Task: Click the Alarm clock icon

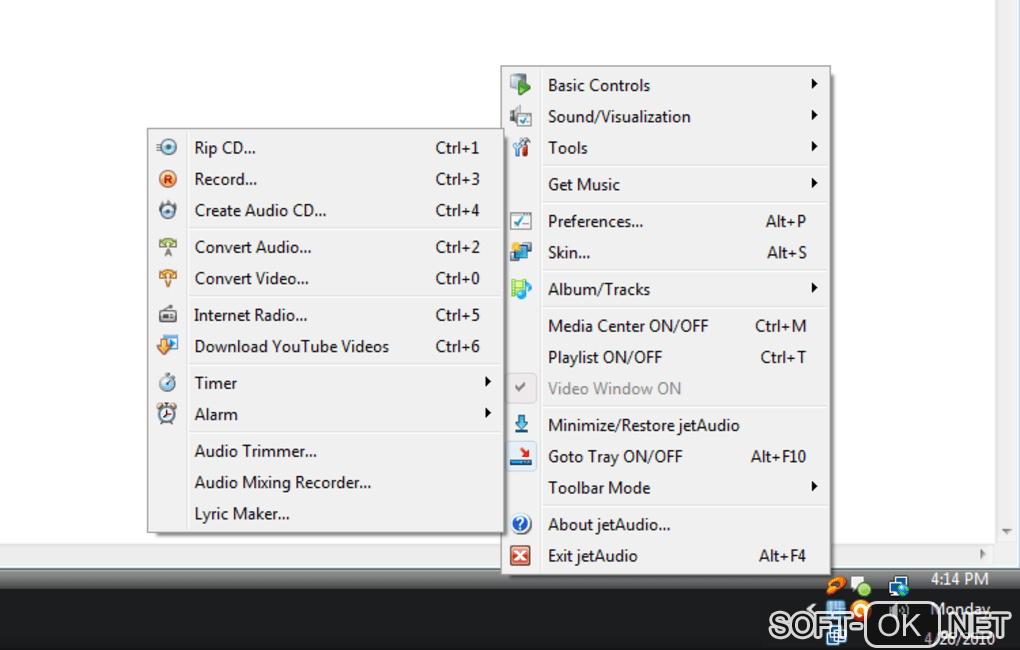Action: 167,414
